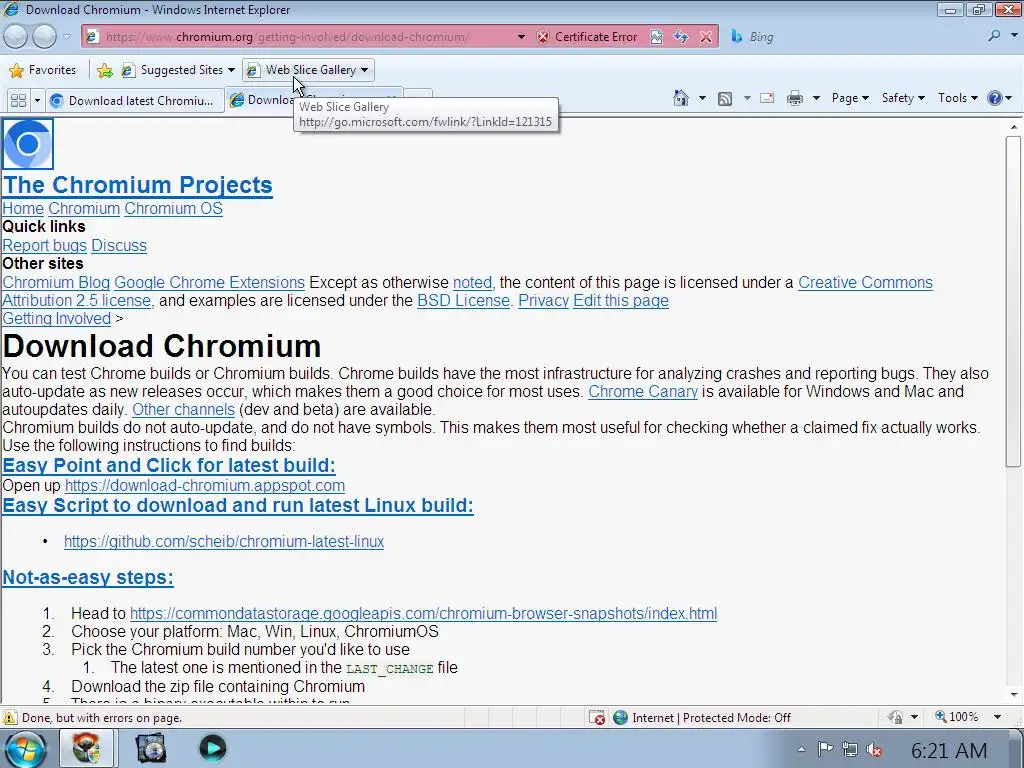Screen dimensions: 1024x768
Task: Open the tab list dropdown arrow
Action: [x=37, y=101]
